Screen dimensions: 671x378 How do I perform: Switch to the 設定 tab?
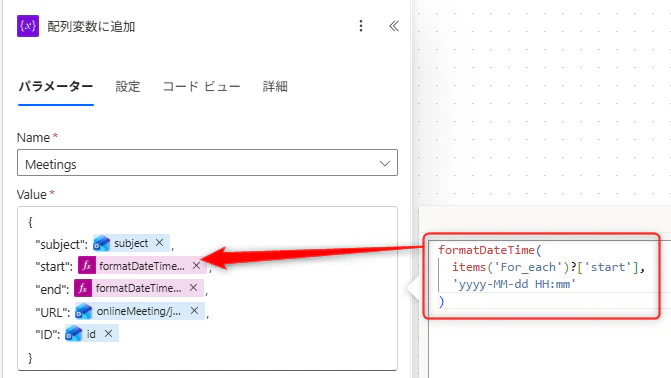pyautogui.click(x=128, y=86)
